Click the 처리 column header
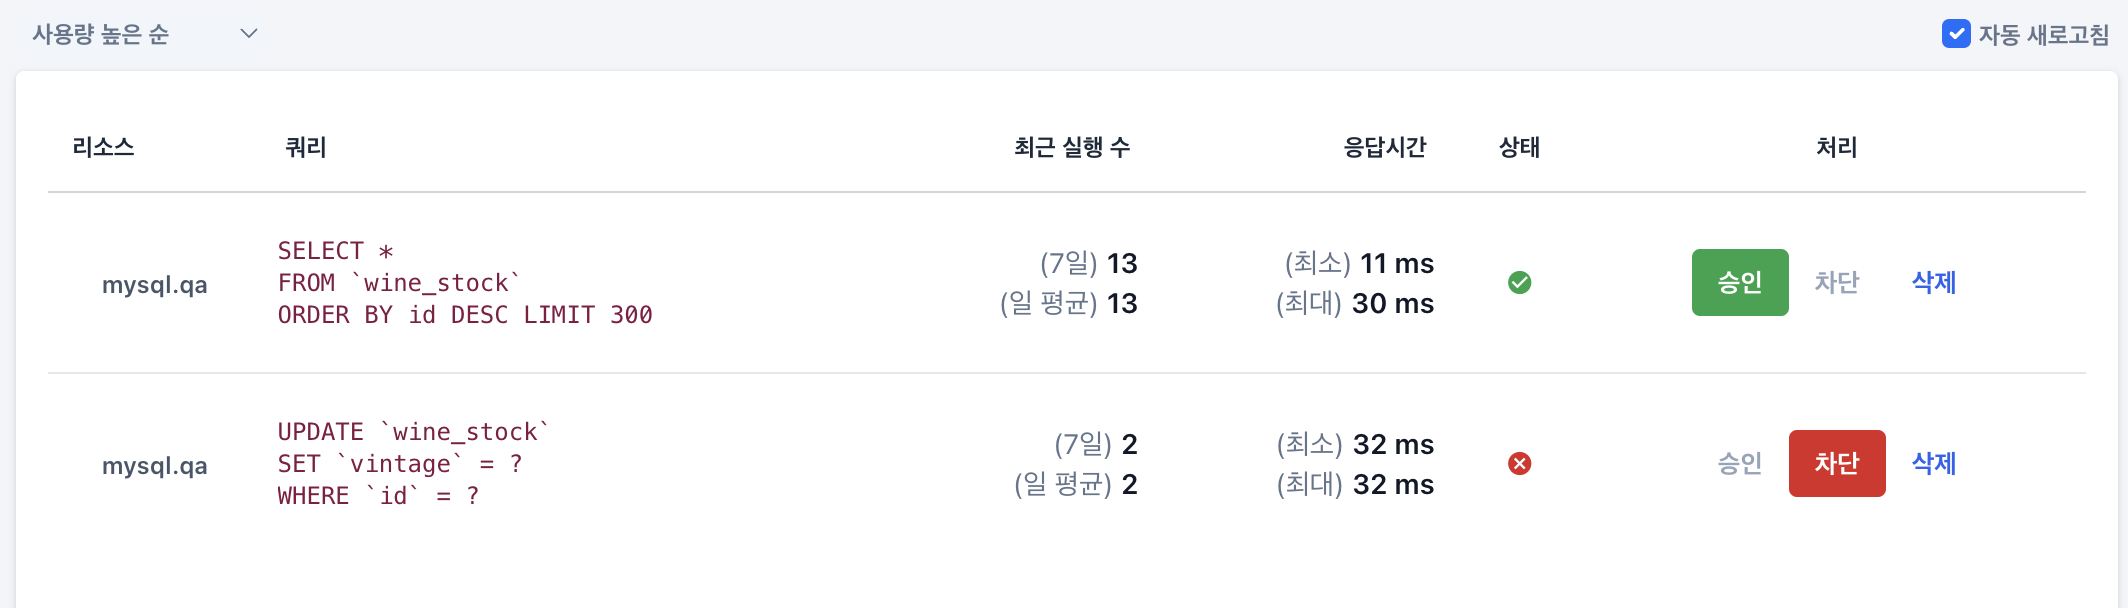Screen dimensions: 2128x608 coord(1837,148)
